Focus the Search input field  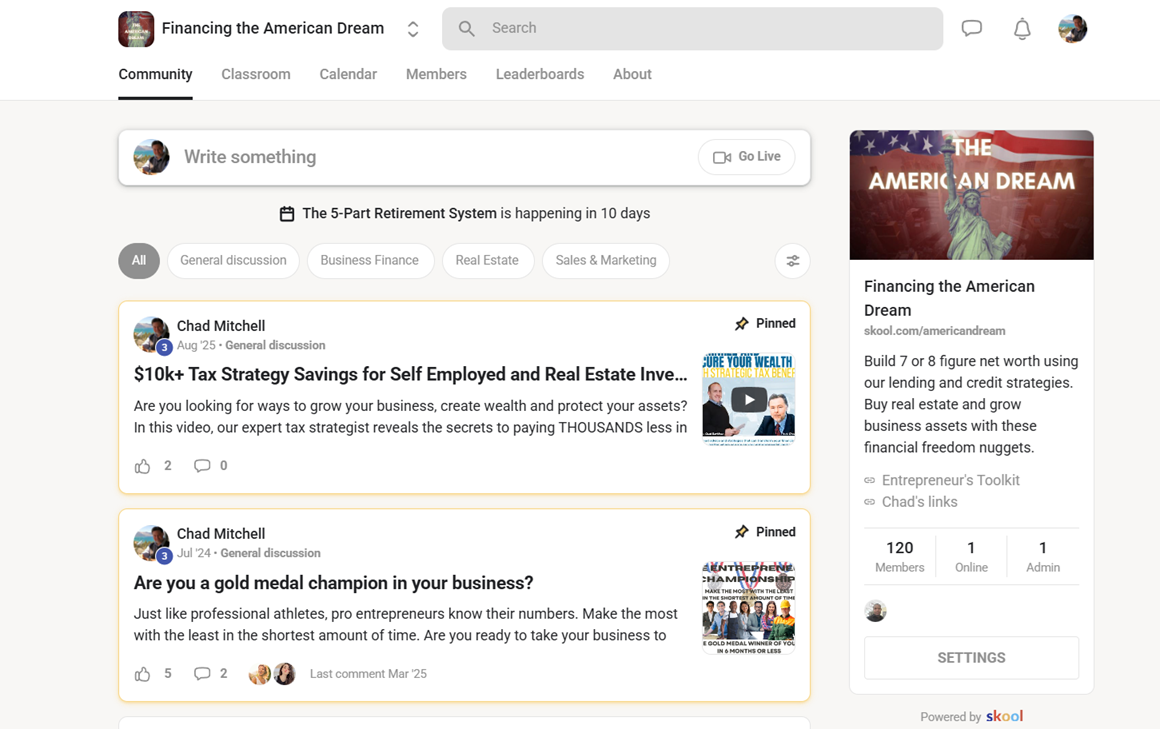(692, 29)
